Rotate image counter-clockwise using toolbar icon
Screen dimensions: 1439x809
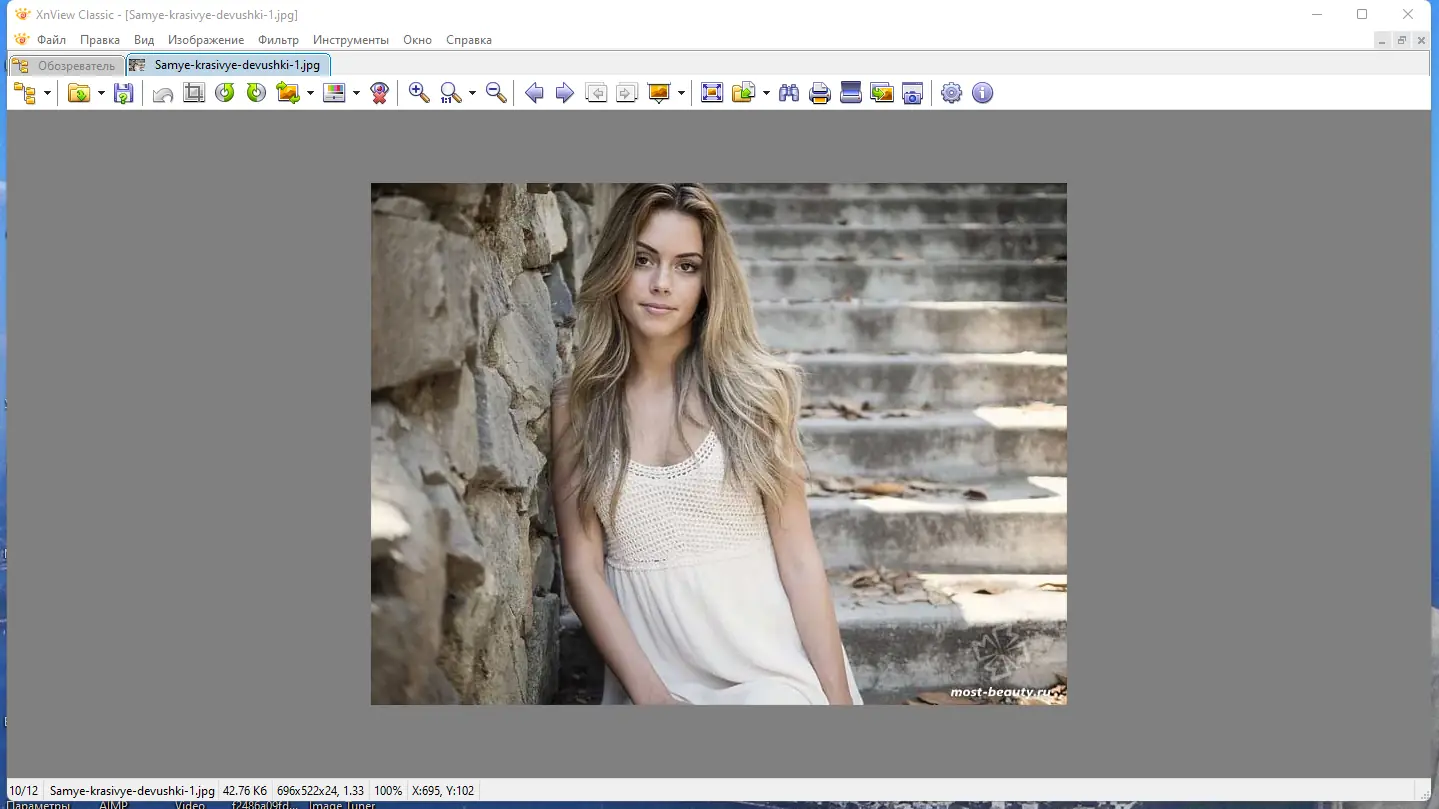click(225, 93)
